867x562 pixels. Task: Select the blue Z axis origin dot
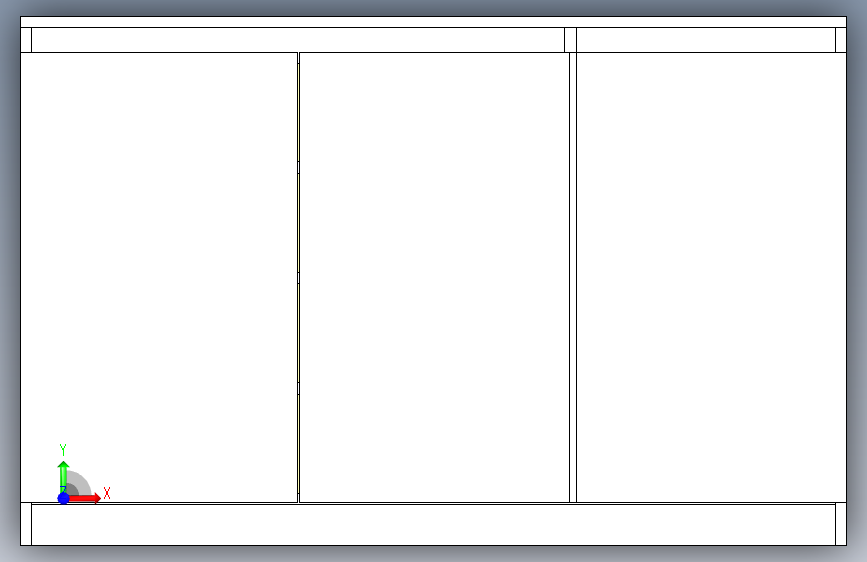click(x=63, y=498)
